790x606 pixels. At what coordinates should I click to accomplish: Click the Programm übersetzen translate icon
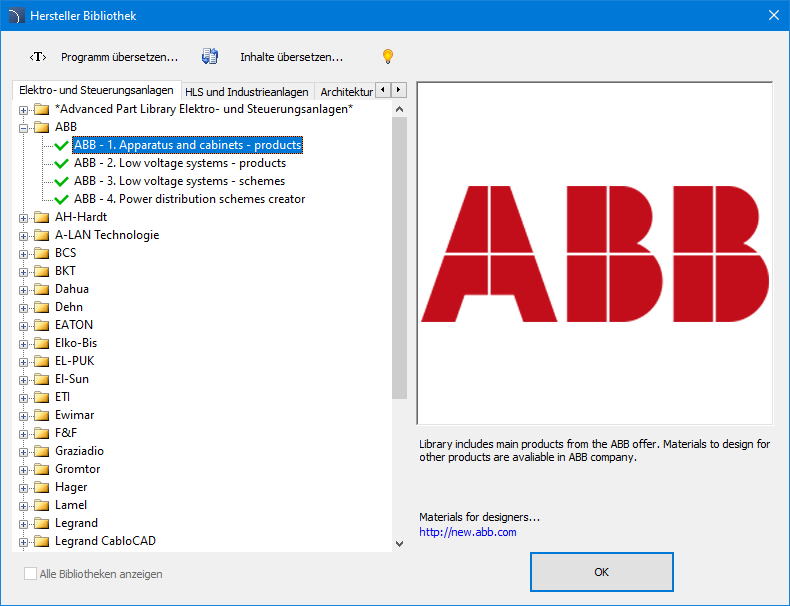click(x=38, y=57)
